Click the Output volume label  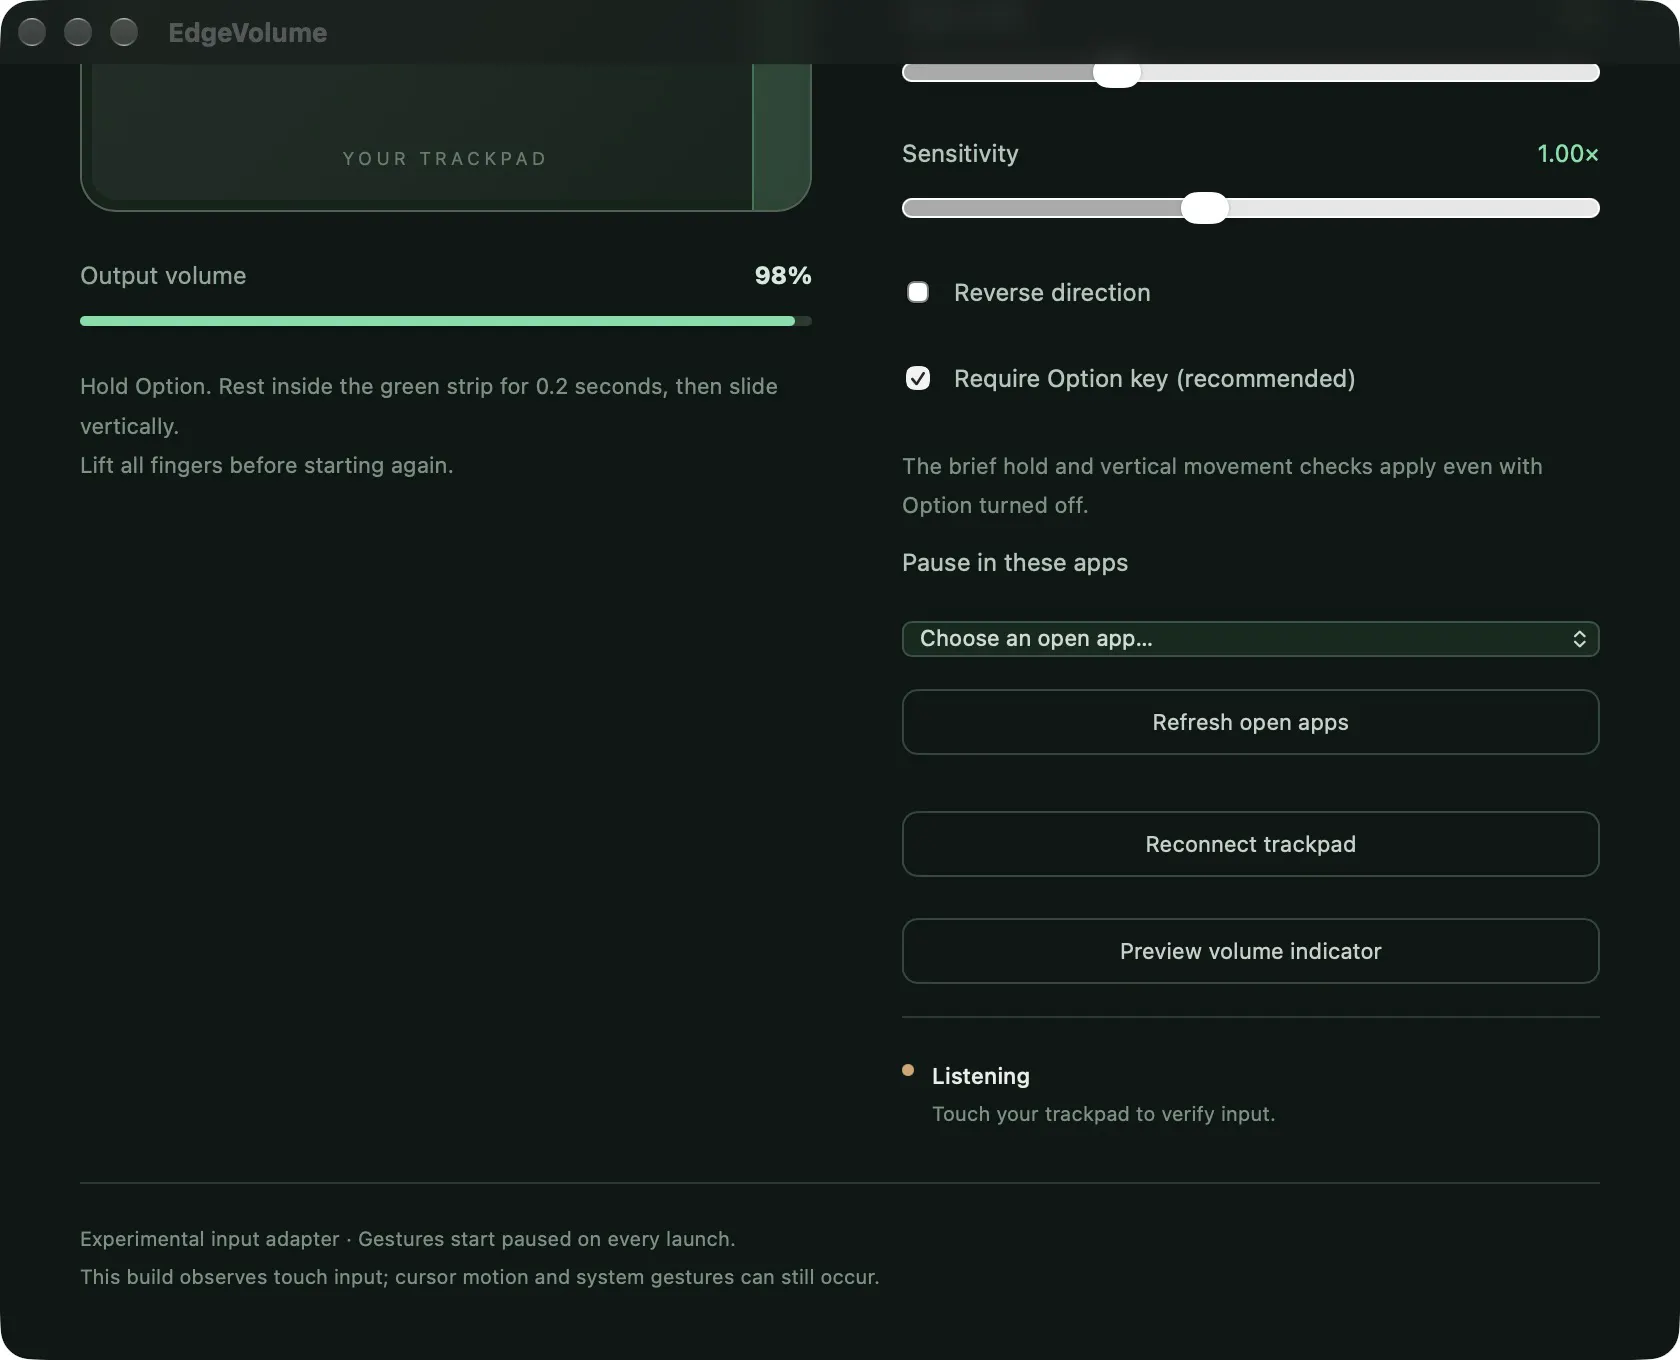click(x=163, y=276)
